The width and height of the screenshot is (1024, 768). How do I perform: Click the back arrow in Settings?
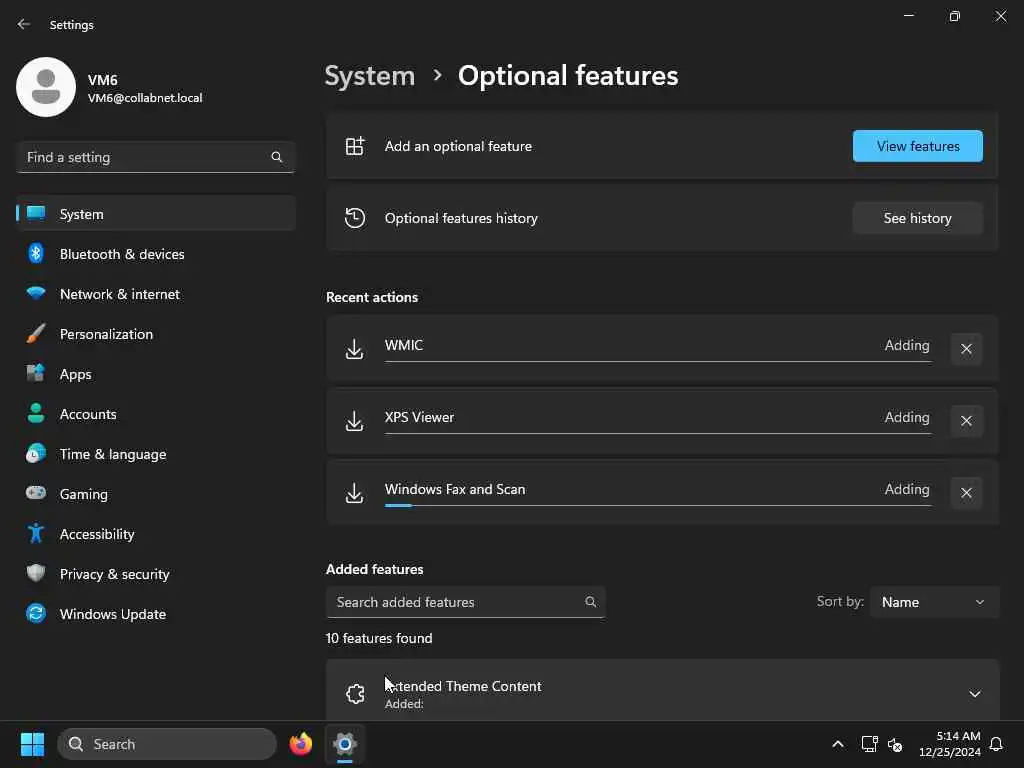pyautogui.click(x=24, y=24)
